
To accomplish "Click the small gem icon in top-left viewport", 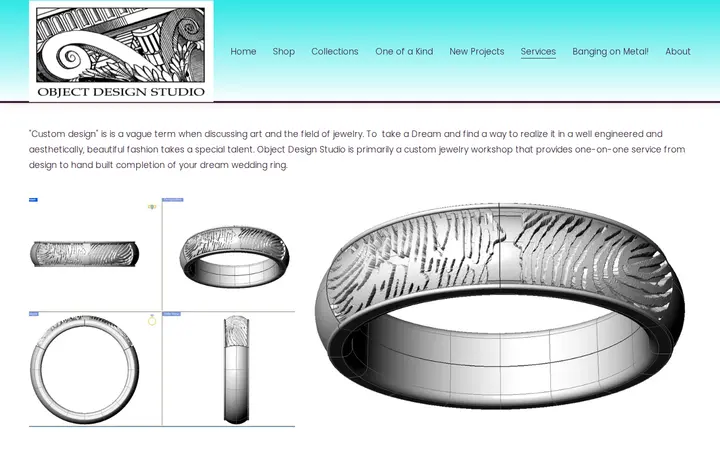I will [152, 207].
